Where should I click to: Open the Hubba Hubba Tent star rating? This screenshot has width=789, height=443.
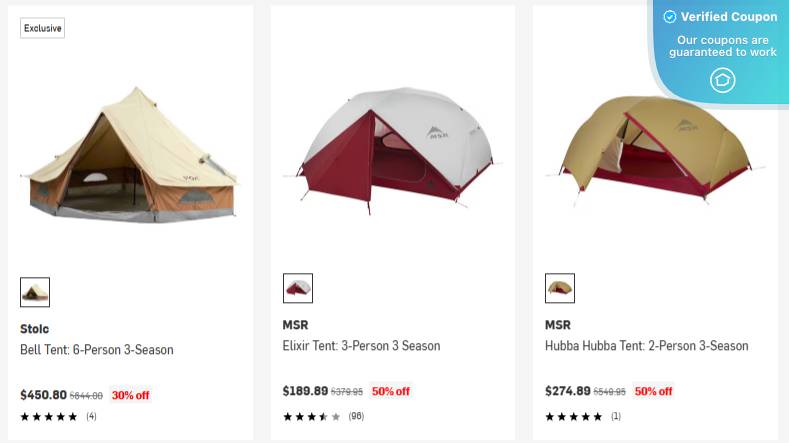pyautogui.click(x=583, y=416)
